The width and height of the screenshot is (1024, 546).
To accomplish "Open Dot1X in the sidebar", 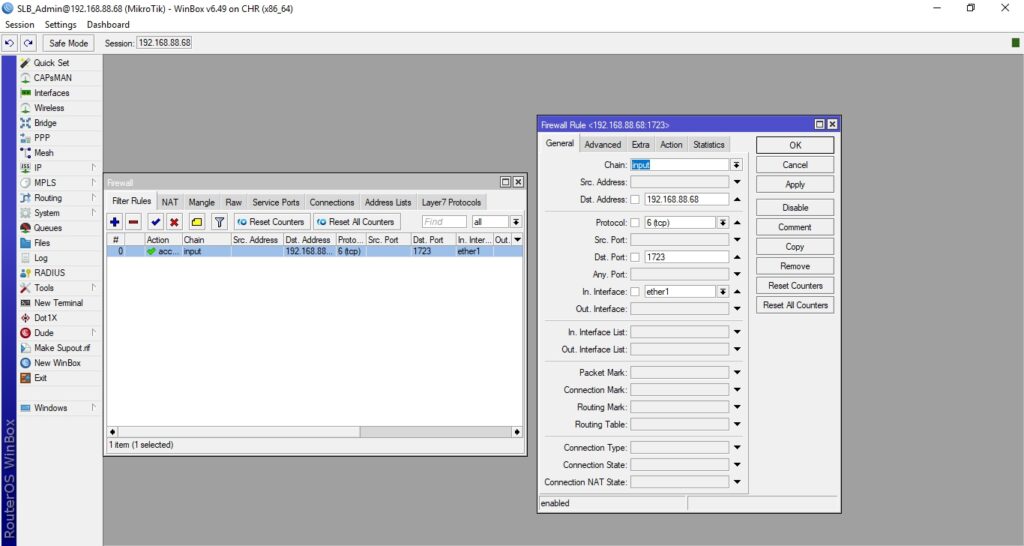I will 45,318.
